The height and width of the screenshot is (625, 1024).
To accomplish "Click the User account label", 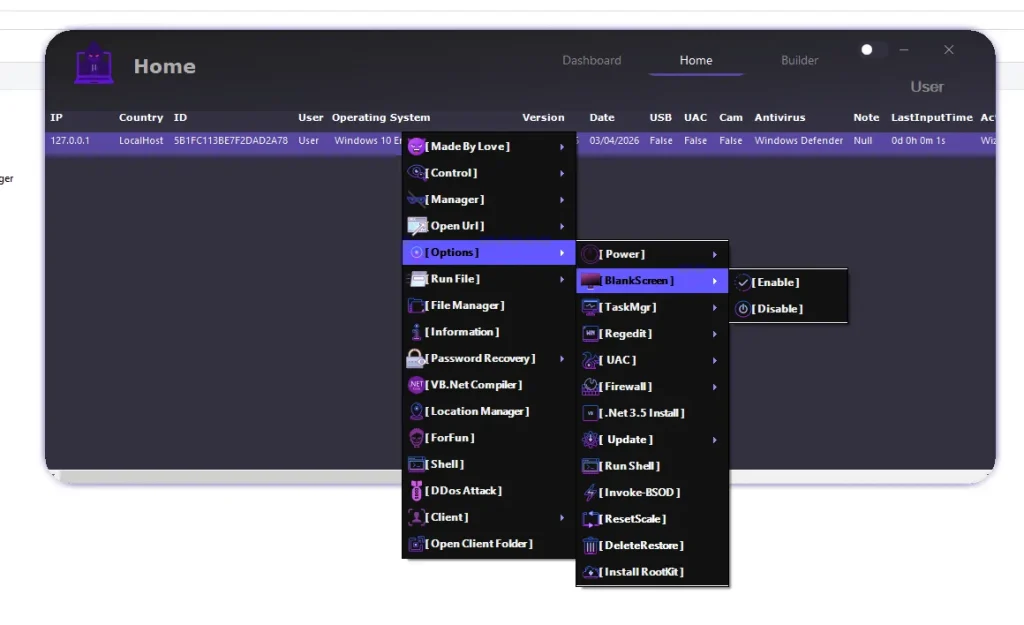I will [927, 86].
